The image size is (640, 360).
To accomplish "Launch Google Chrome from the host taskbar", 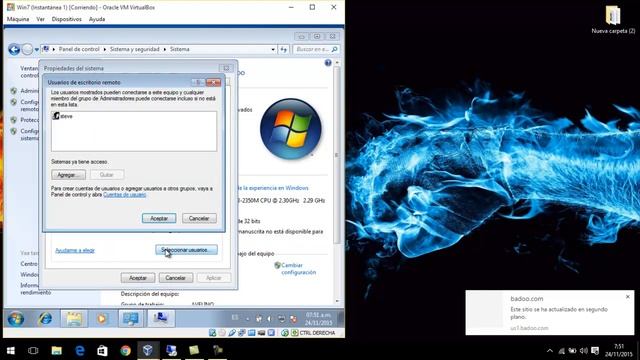I will pyautogui.click(x=125, y=350).
